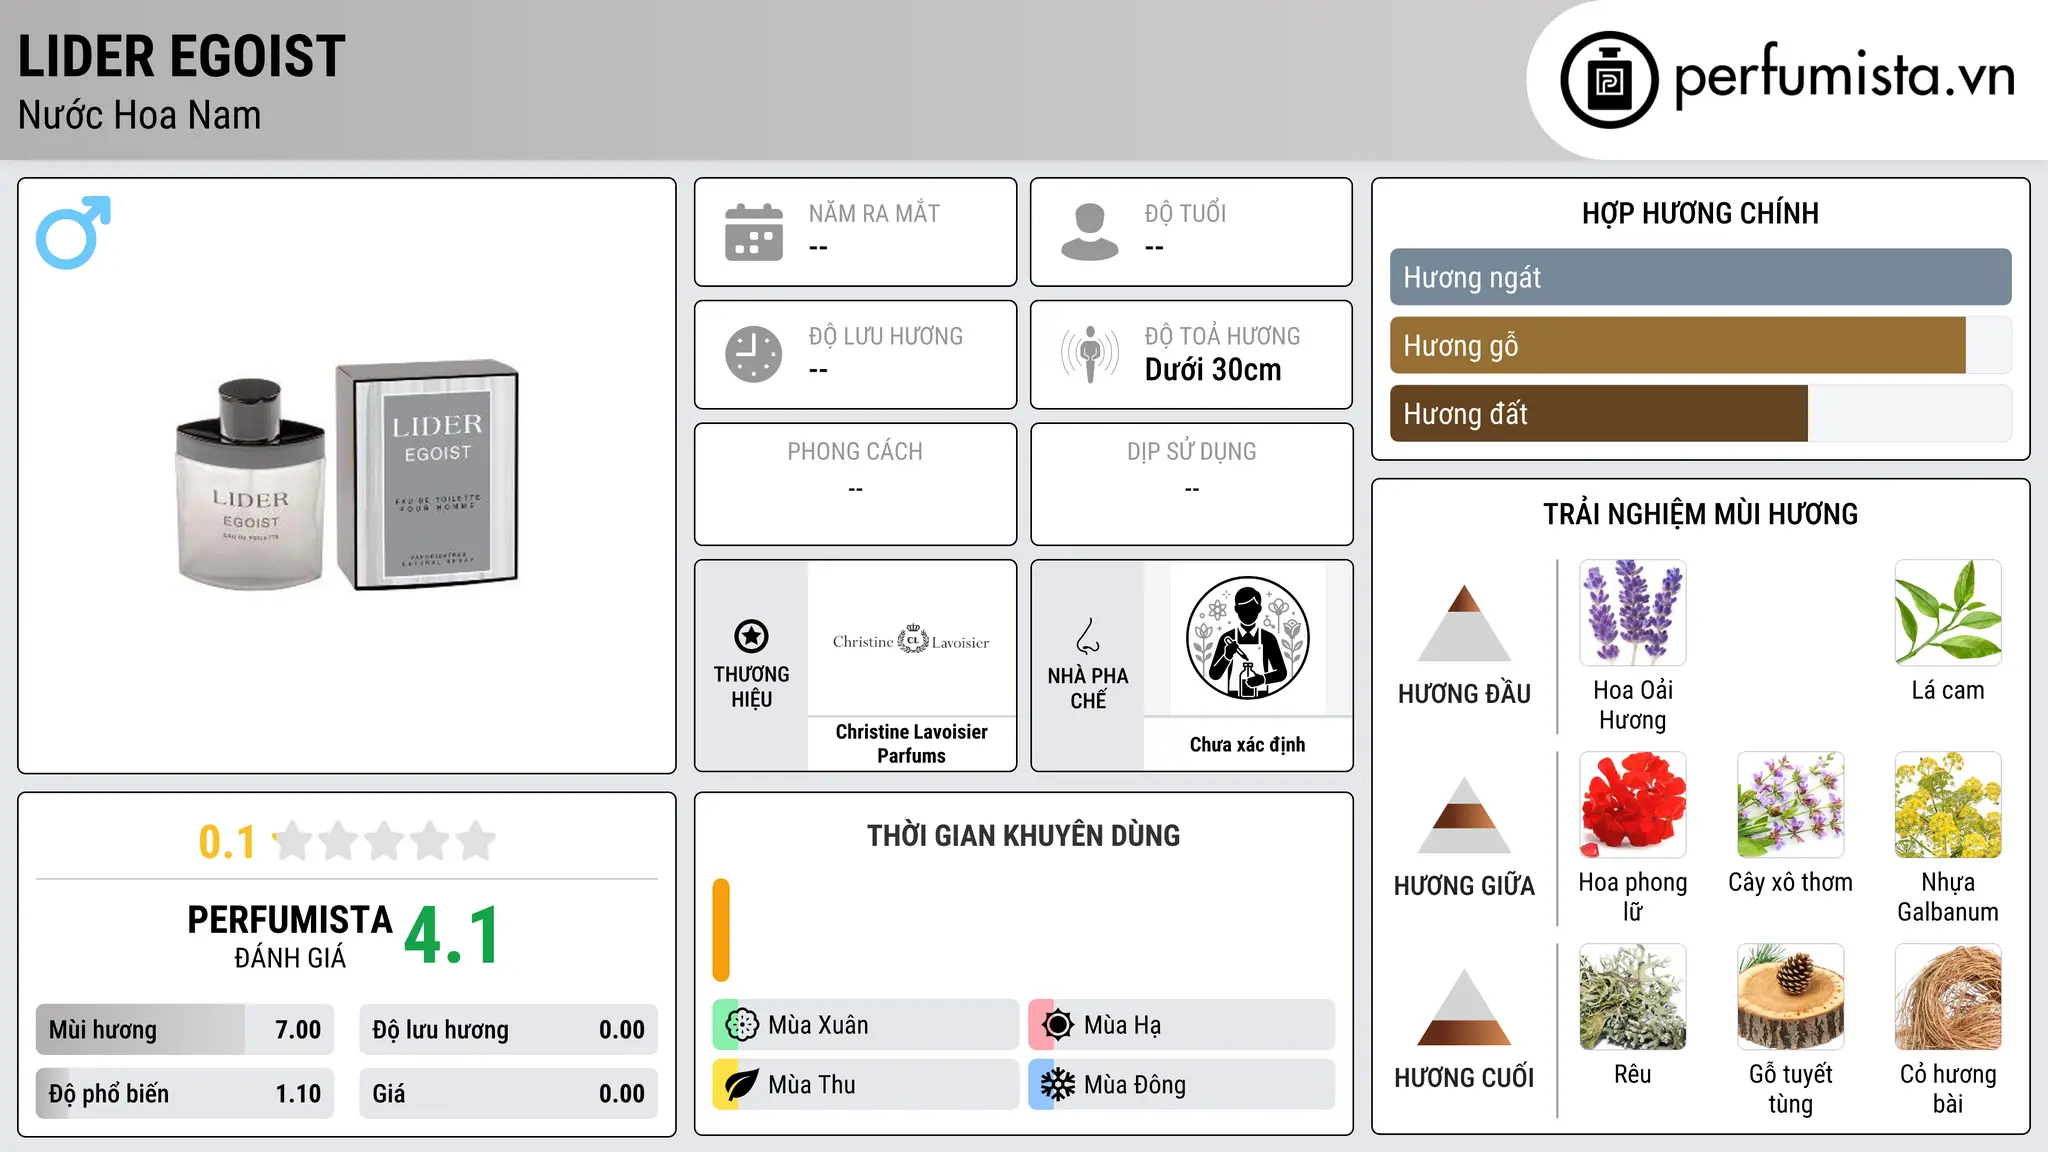Click the Dưới 30cm sillage value
Viewport: 2048px width, 1152px height.
(x=1213, y=370)
